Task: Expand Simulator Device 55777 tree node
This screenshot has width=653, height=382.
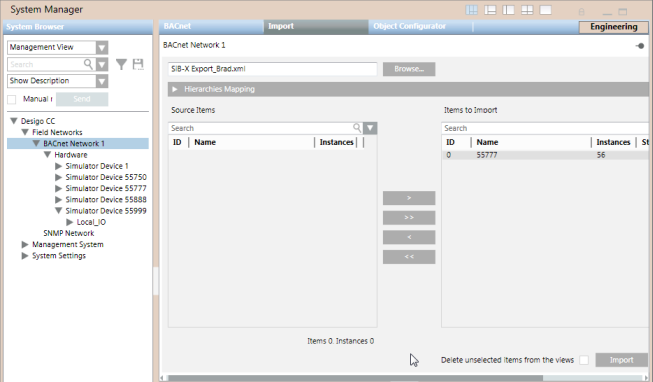Action: 58,188
